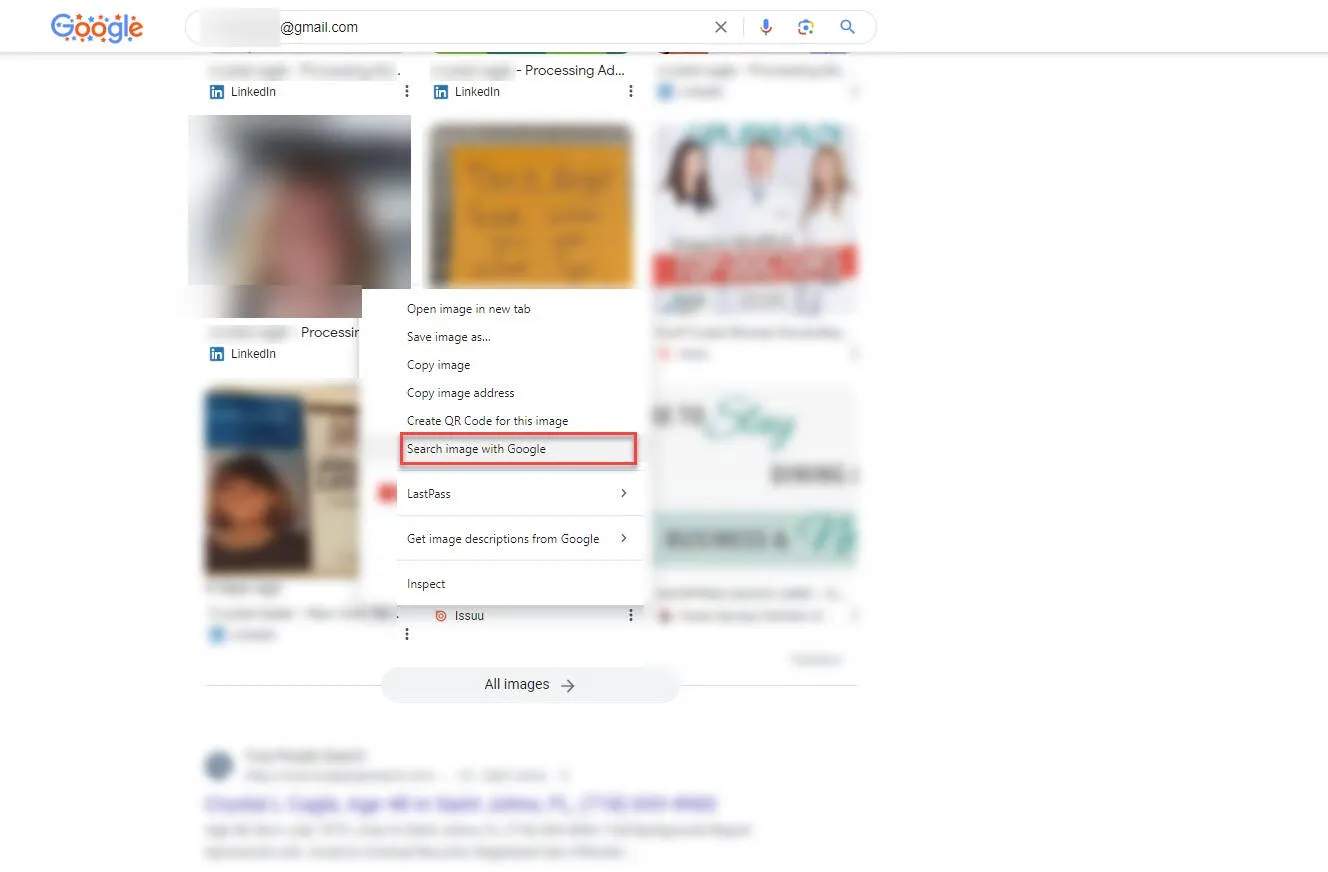Viewport: 1328px width, 872px height.
Task: Expand the LastPass submenu
Action: 623,493
